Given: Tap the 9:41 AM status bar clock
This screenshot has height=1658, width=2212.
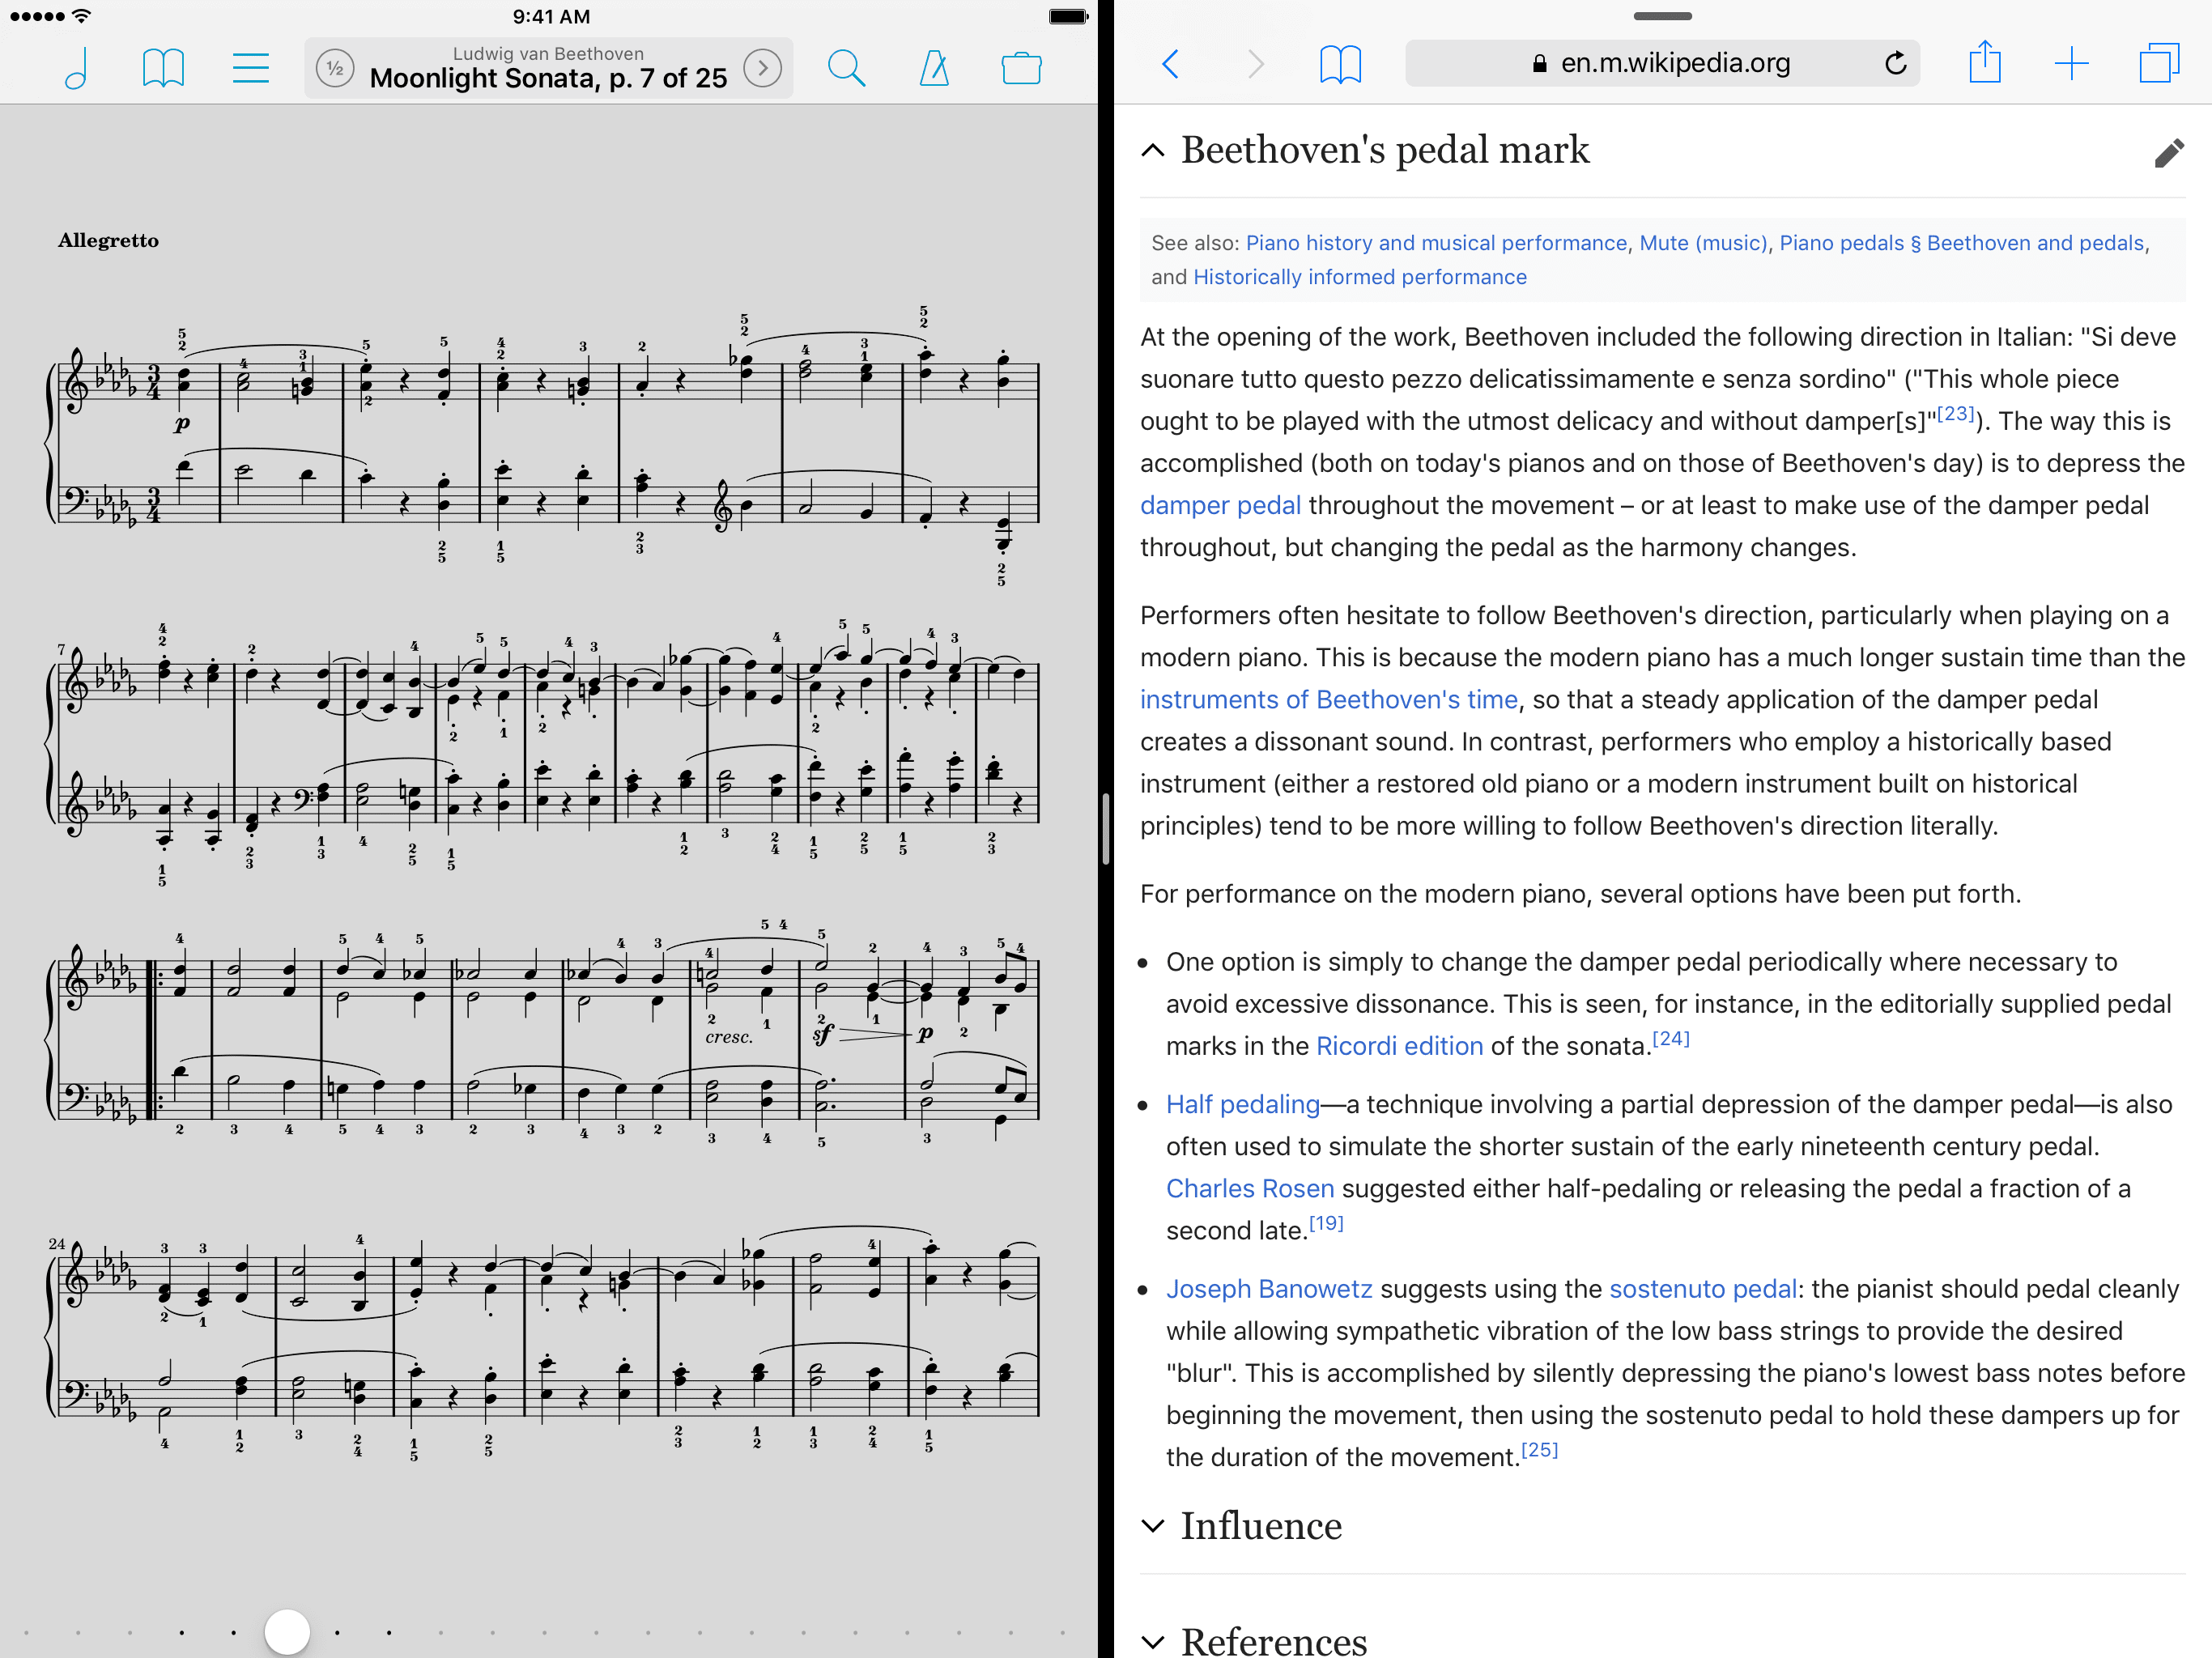Looking at the screenshot, I should click(x=551, y=16).
